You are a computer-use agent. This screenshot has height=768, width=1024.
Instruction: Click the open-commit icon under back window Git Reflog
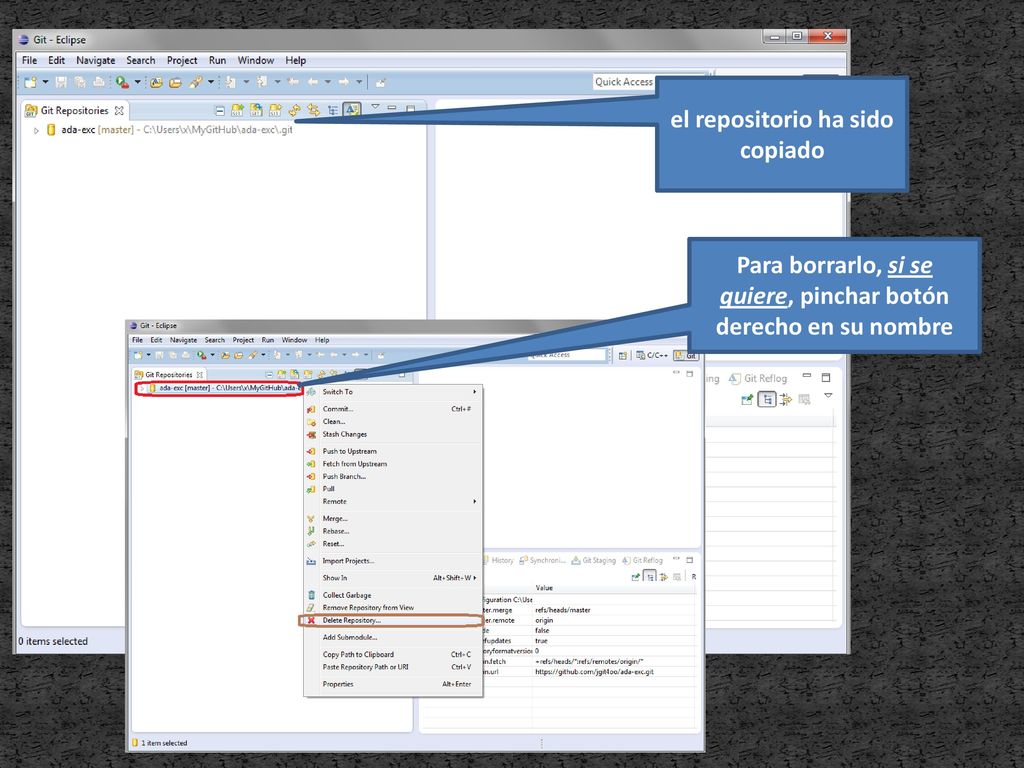[747, 399]
